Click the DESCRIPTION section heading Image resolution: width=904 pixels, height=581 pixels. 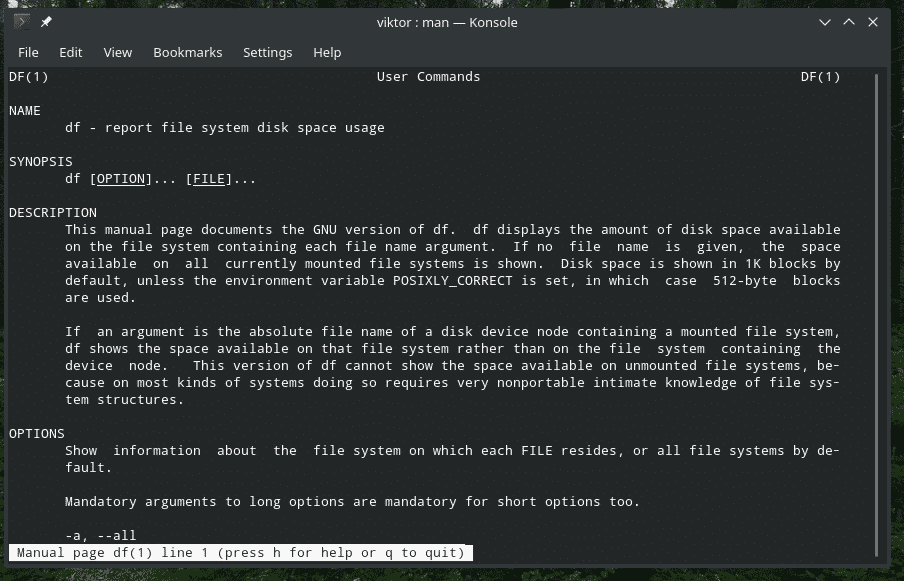[53, 213]
